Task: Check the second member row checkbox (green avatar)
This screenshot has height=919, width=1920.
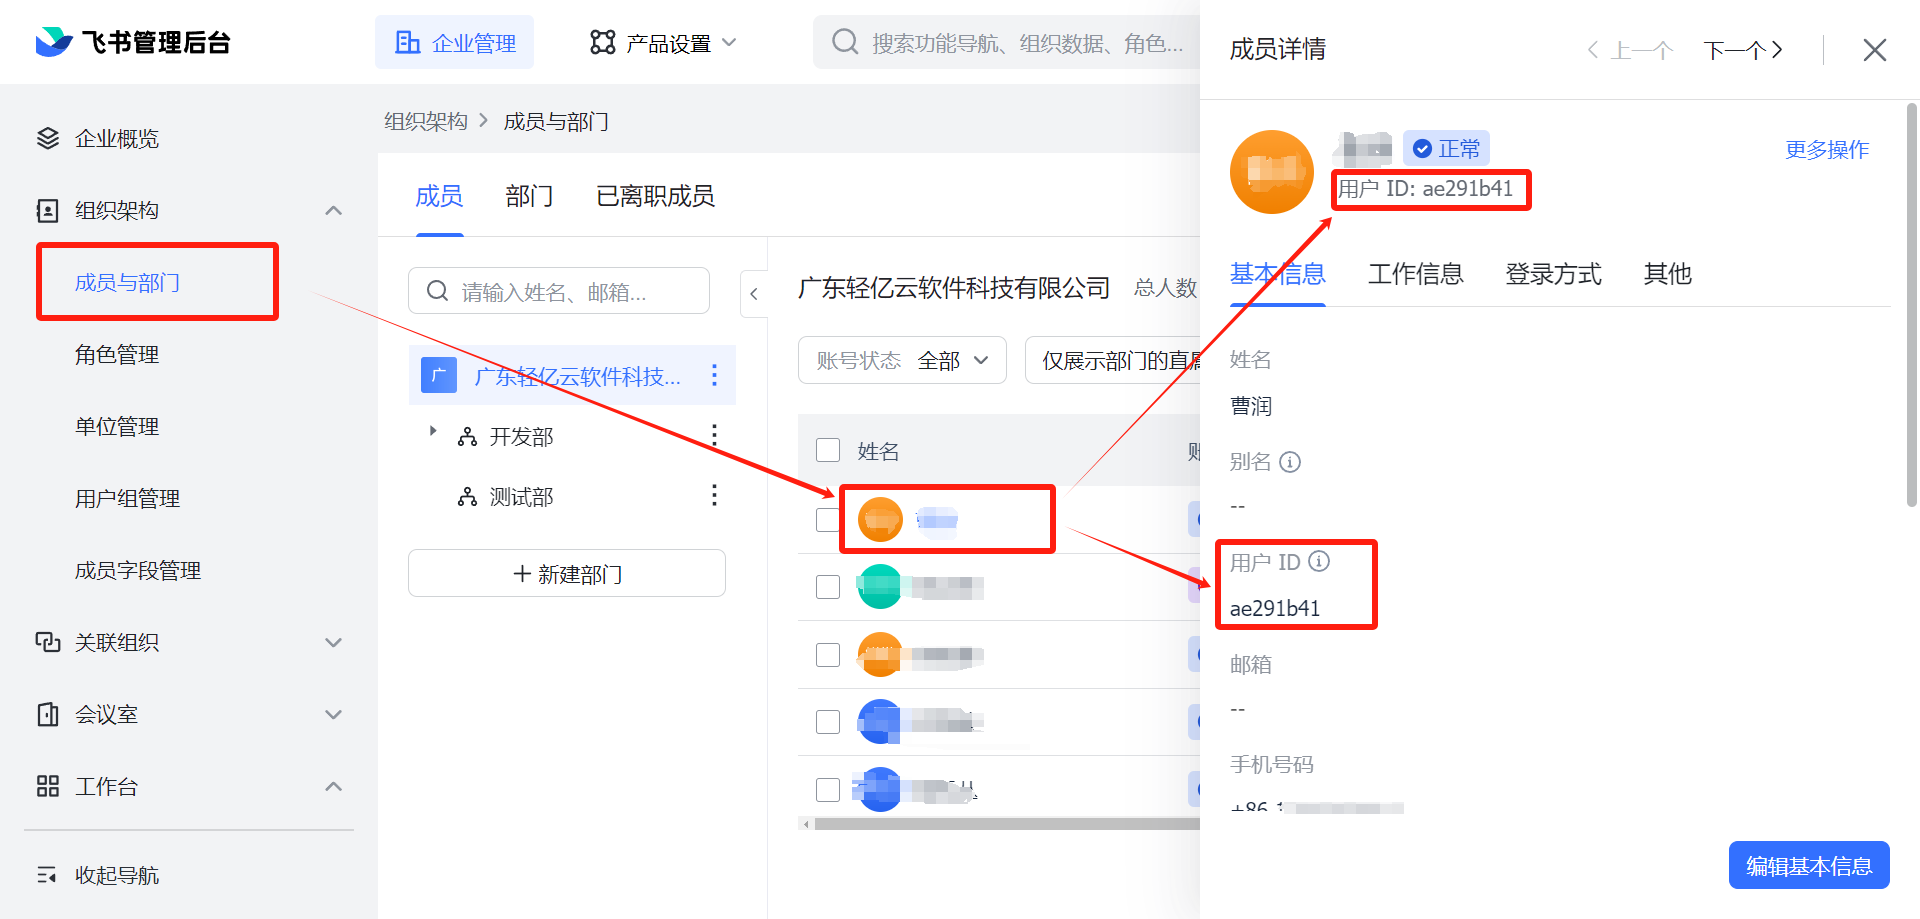Action: 828,587
